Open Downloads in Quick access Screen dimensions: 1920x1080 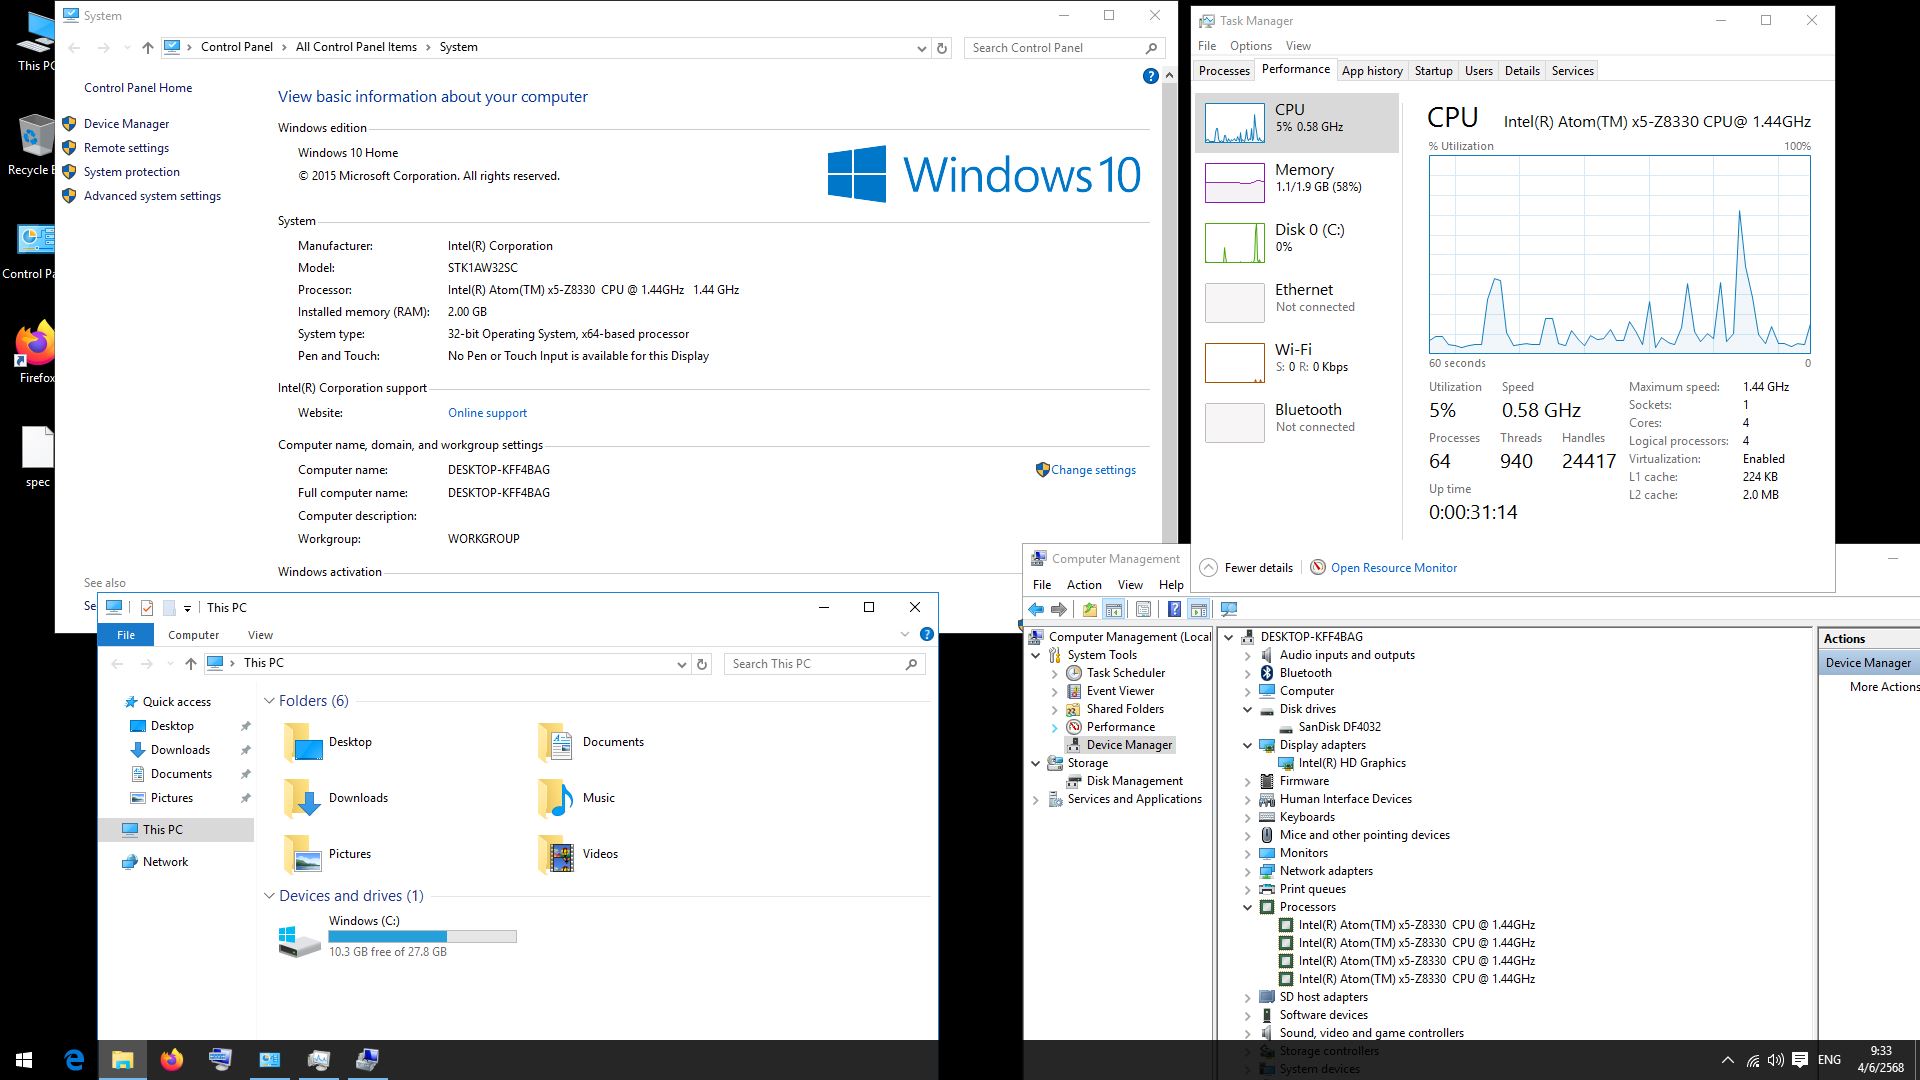tap(180, 750)
